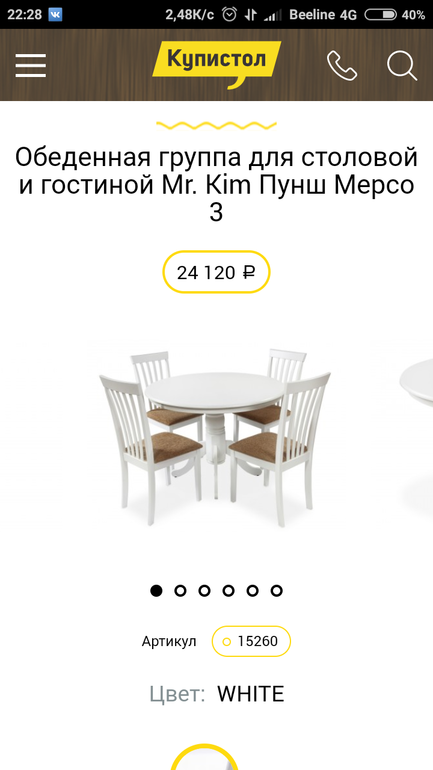Image resolution: width=433 pixels, height=770 pixels.
Task: Open the VK notification icon in status bar
Action: click(55, 15)
